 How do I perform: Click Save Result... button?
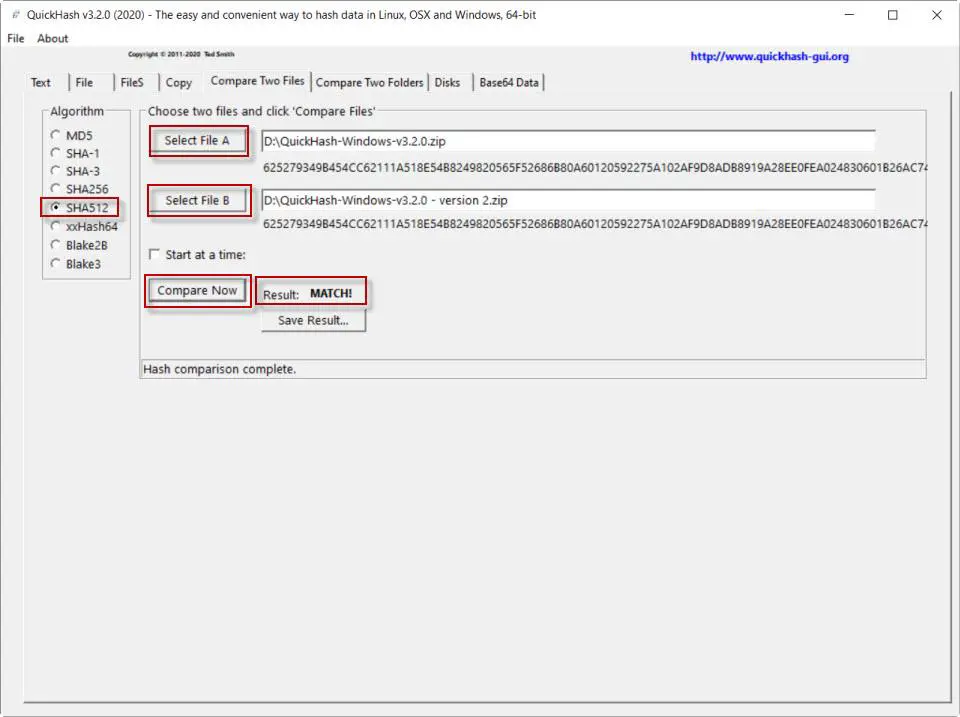coord(313,320)
